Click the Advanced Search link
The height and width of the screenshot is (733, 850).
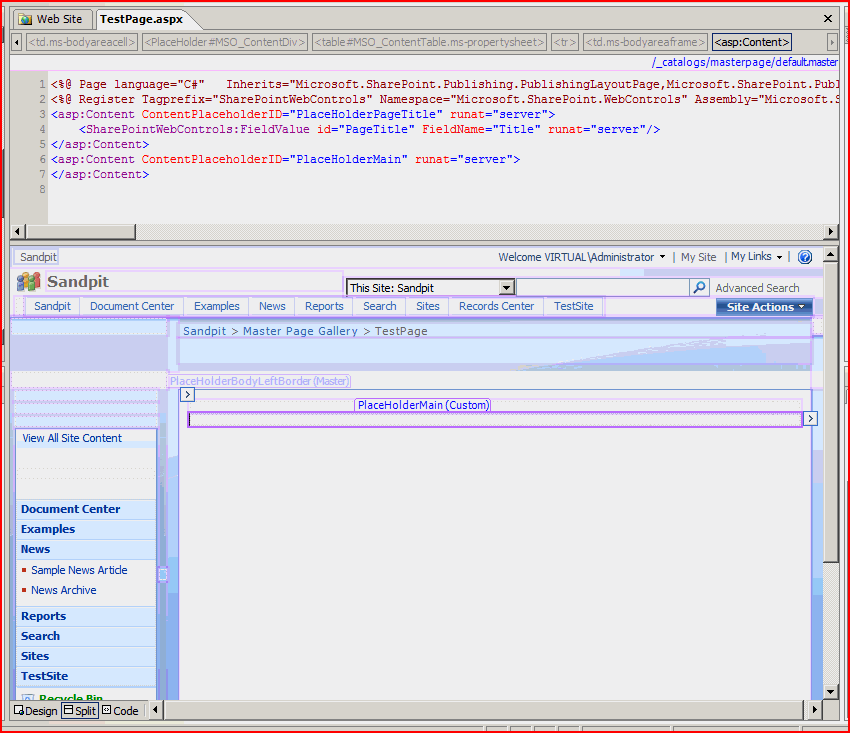tap(757, 288)
